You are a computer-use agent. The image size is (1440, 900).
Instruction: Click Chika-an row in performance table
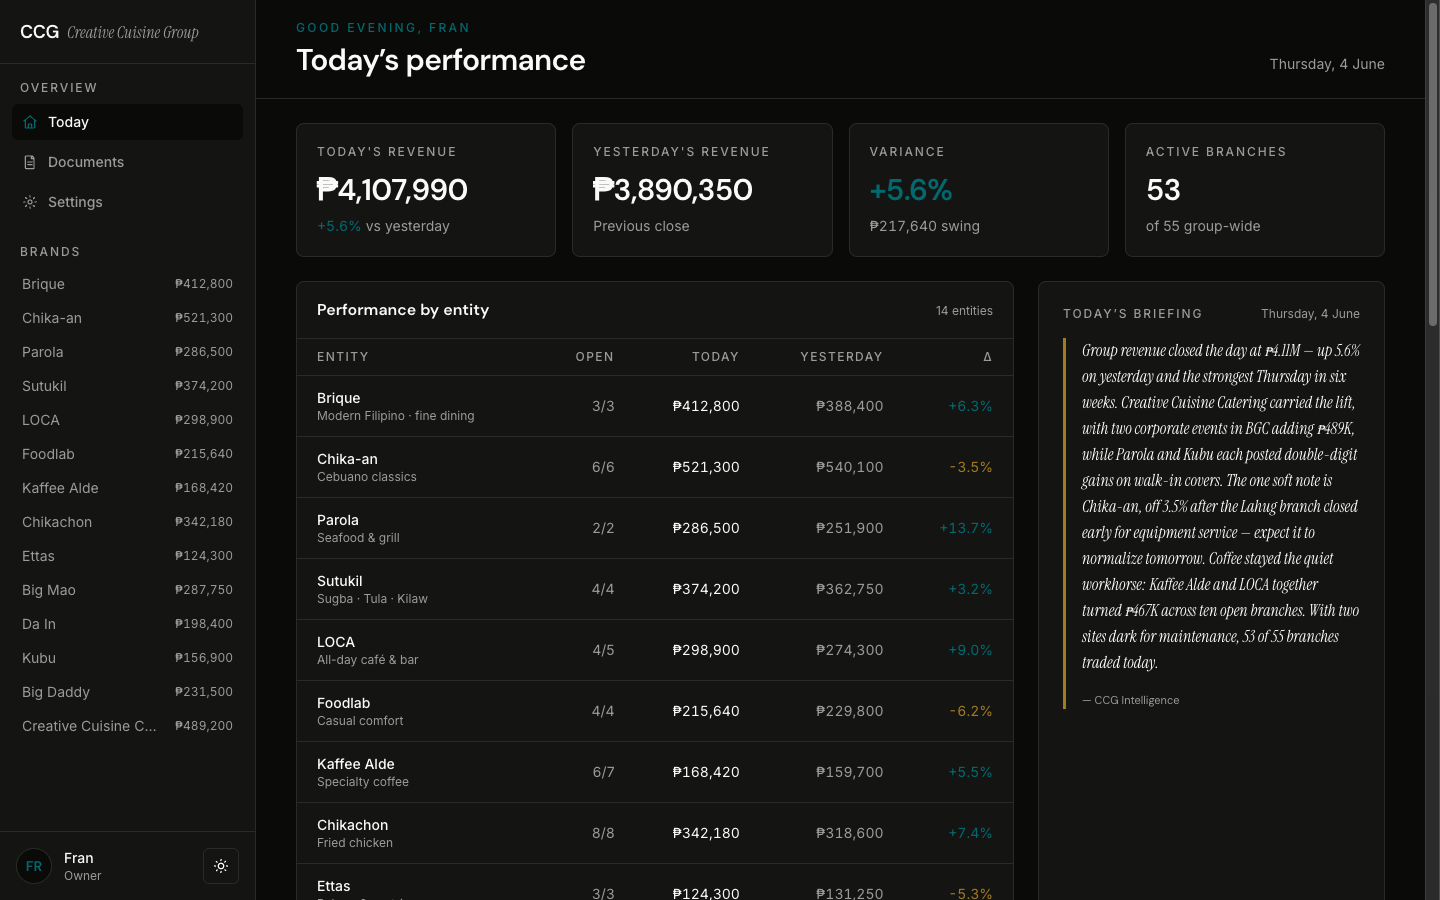pyautogui.click(x=655, y=467)
